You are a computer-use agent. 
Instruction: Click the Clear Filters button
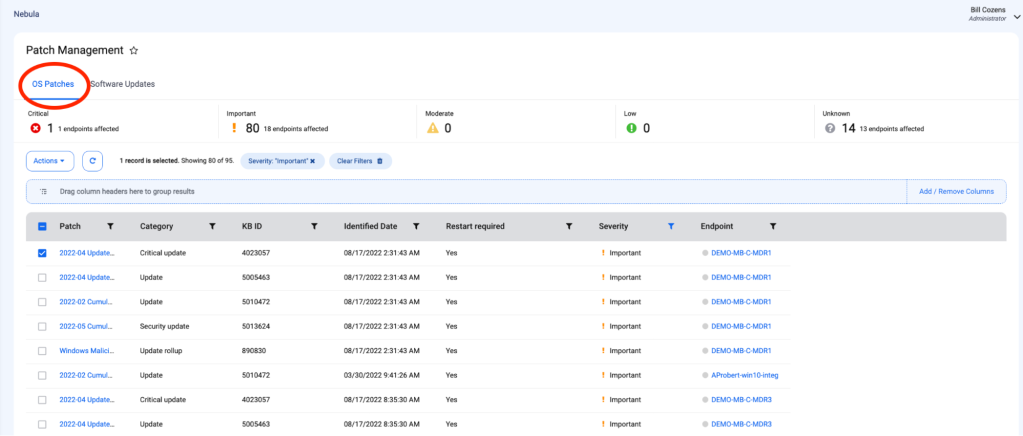point(359,160)
